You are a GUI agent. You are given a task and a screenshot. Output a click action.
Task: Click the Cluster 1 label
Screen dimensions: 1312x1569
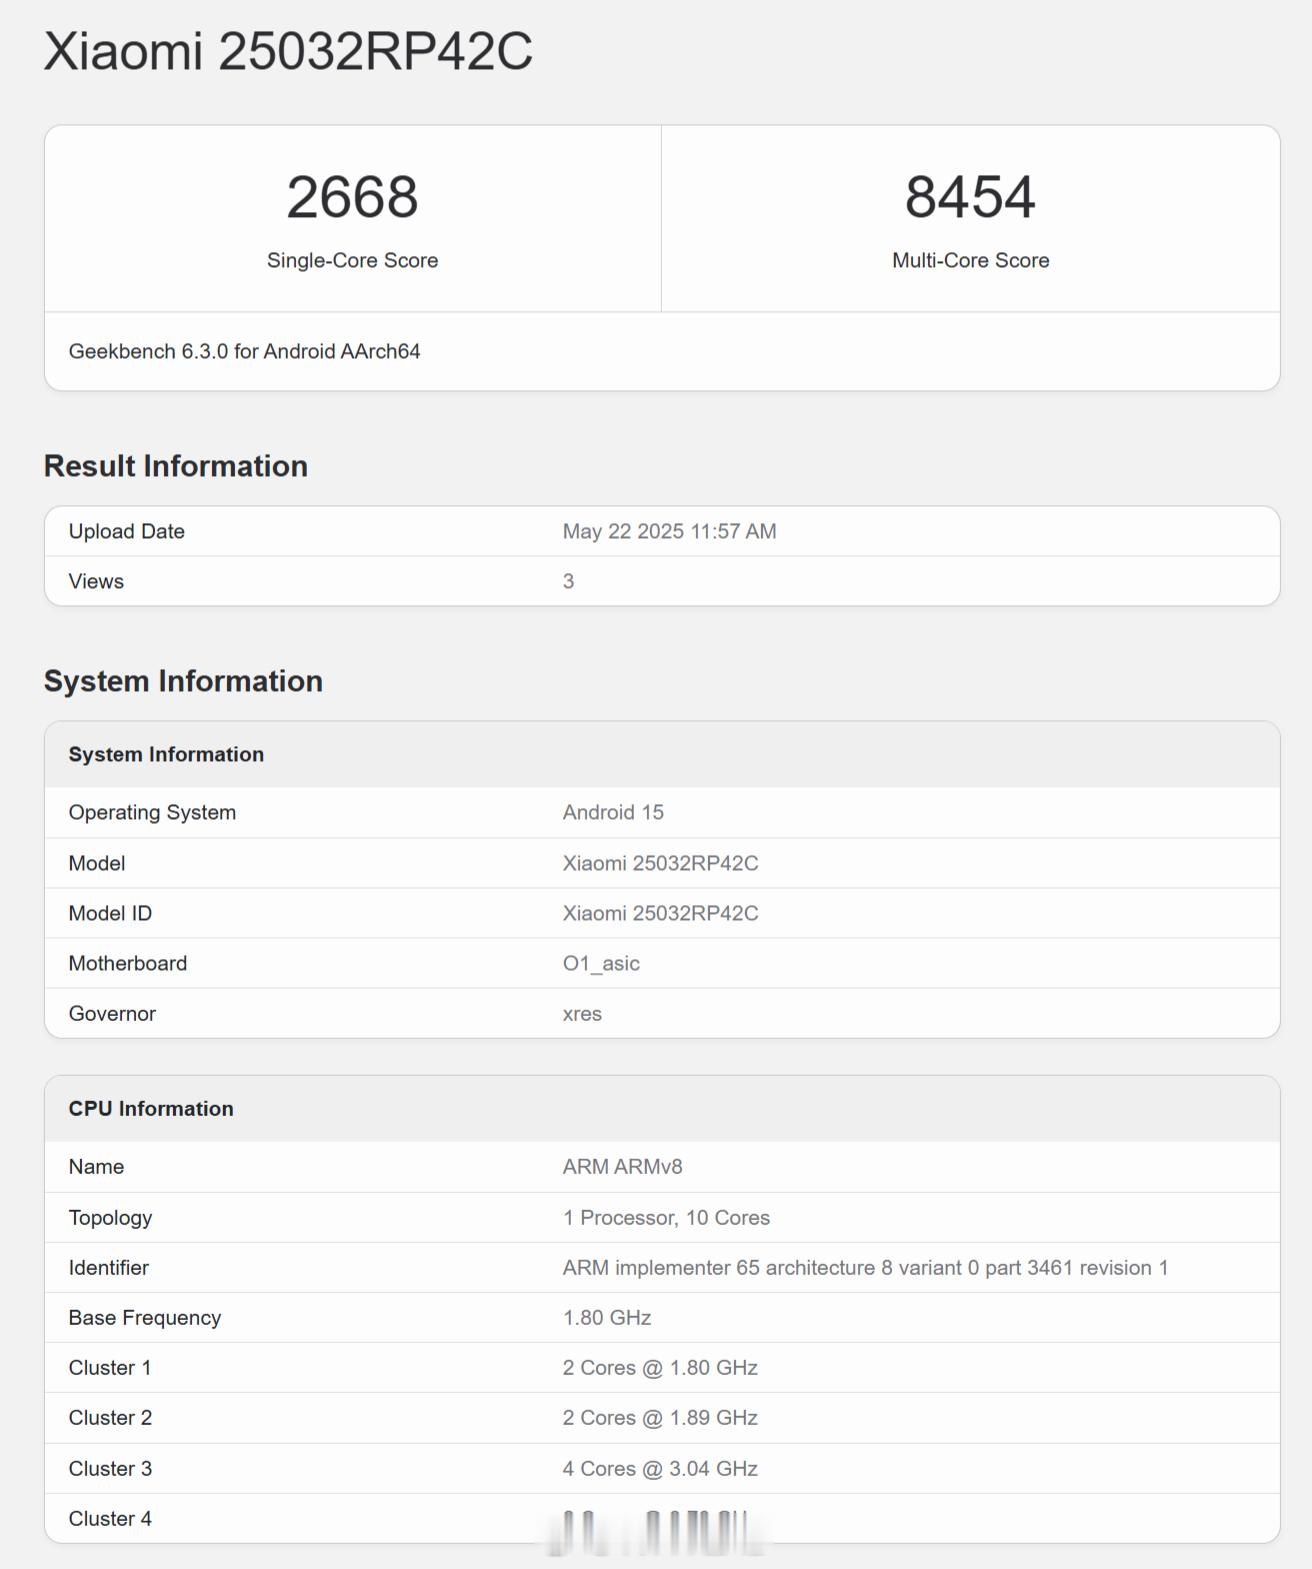point(110,1367)
